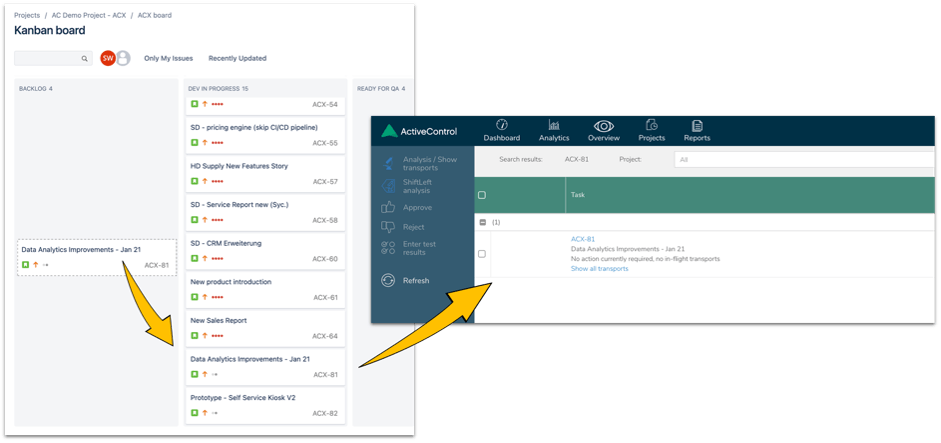Click the DEV IN PROGRESS 15 column header
Viewport: 941px width, 443px height.
[218, 89]
